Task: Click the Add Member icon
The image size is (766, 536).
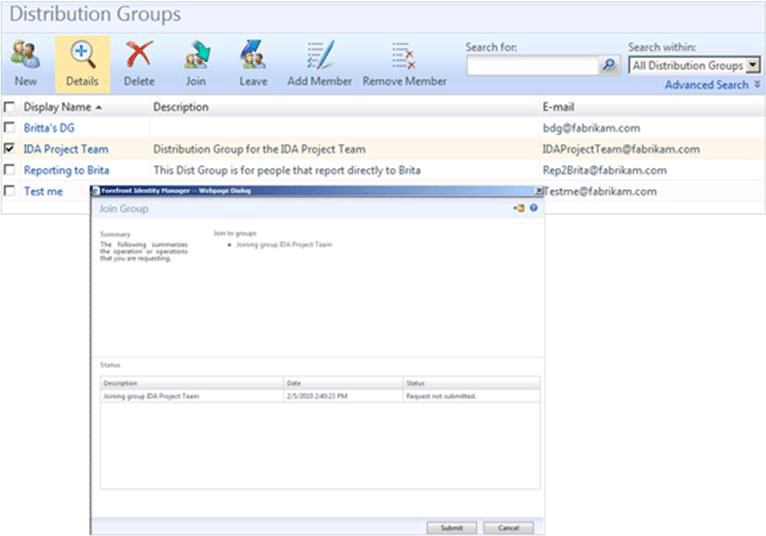Action: (x=320, y=55)
